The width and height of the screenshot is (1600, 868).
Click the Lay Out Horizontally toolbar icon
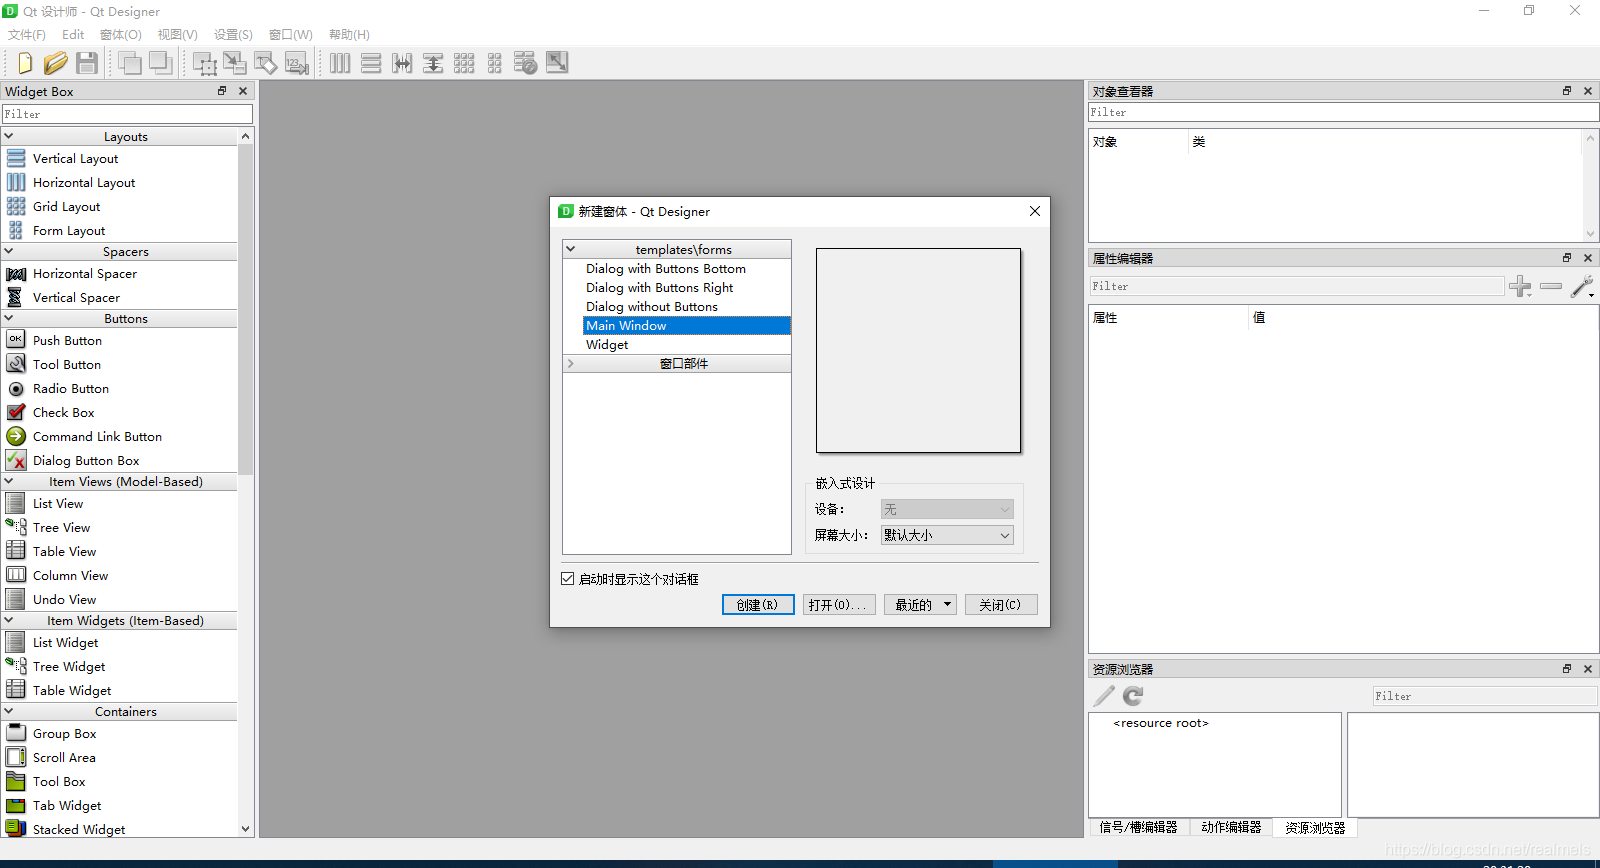340,63
